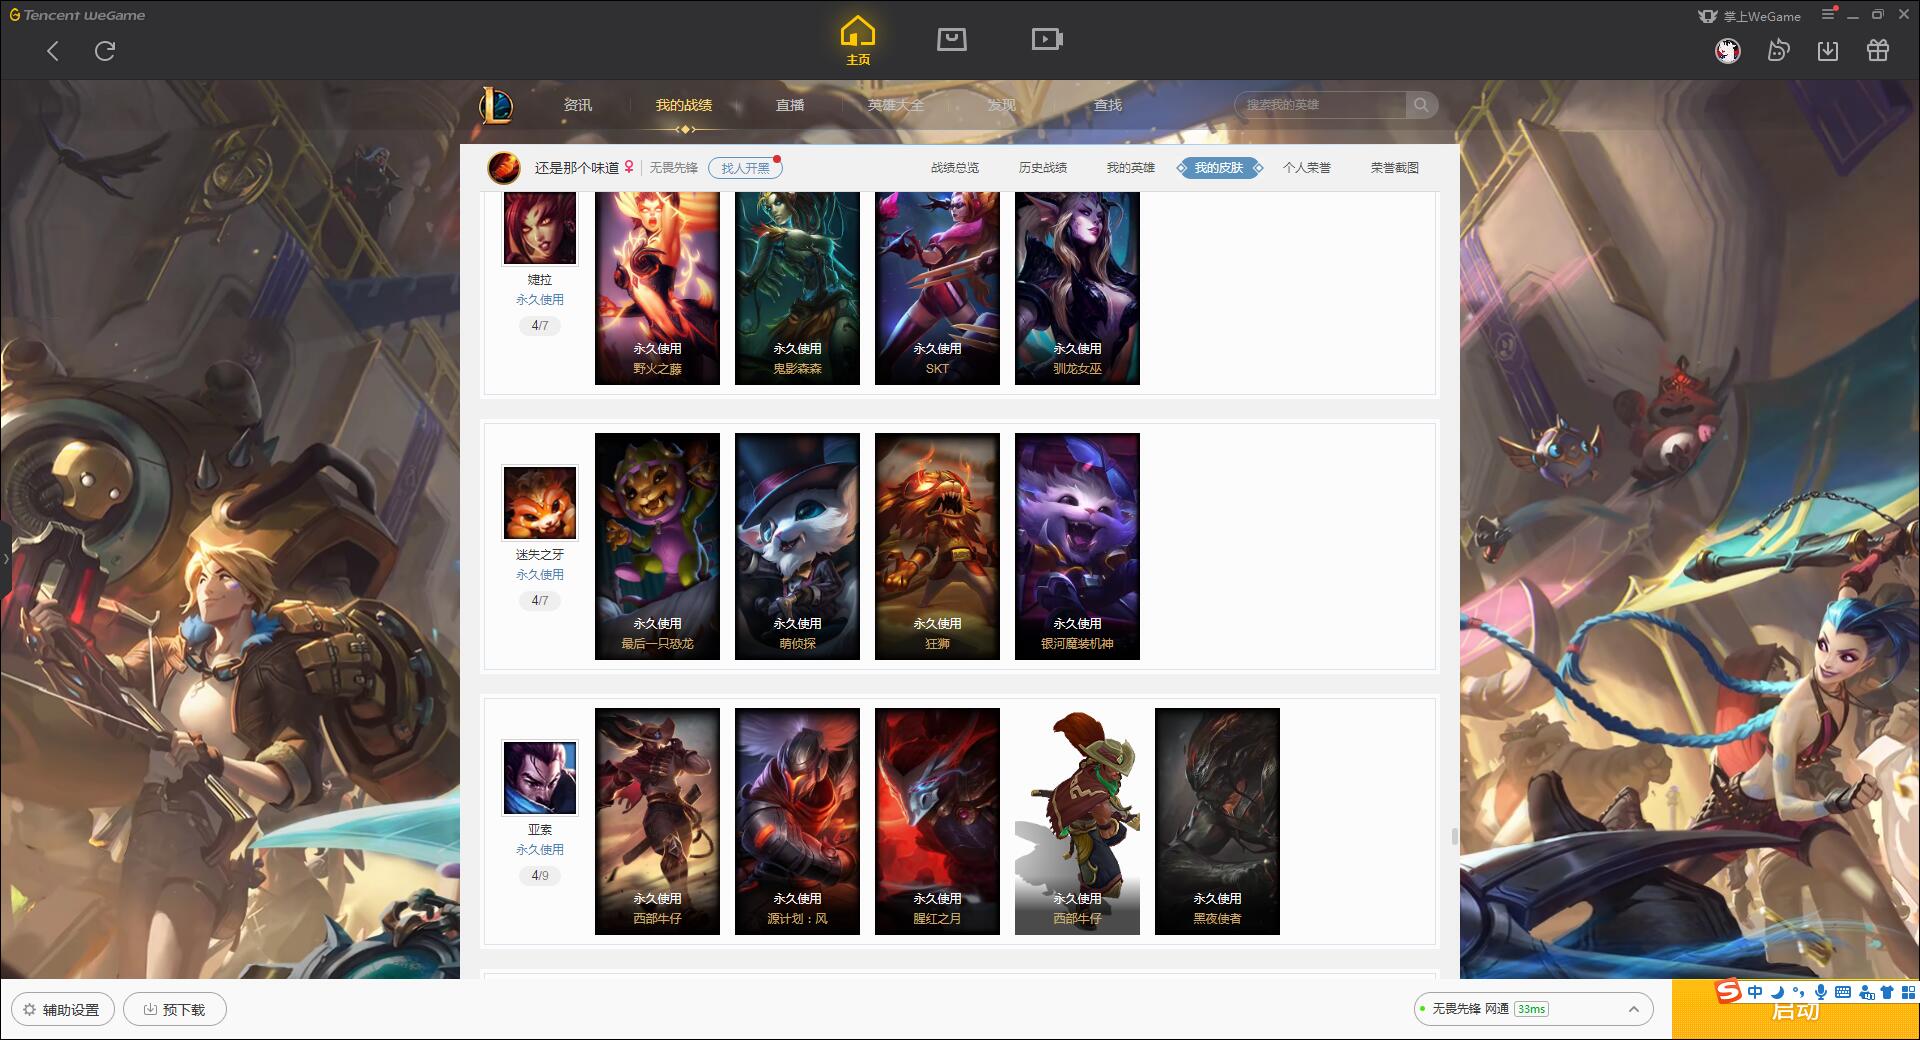Open the store bag icon in top bar
This screenshot has height=1040, width=1920.
(x=952, y=39)
